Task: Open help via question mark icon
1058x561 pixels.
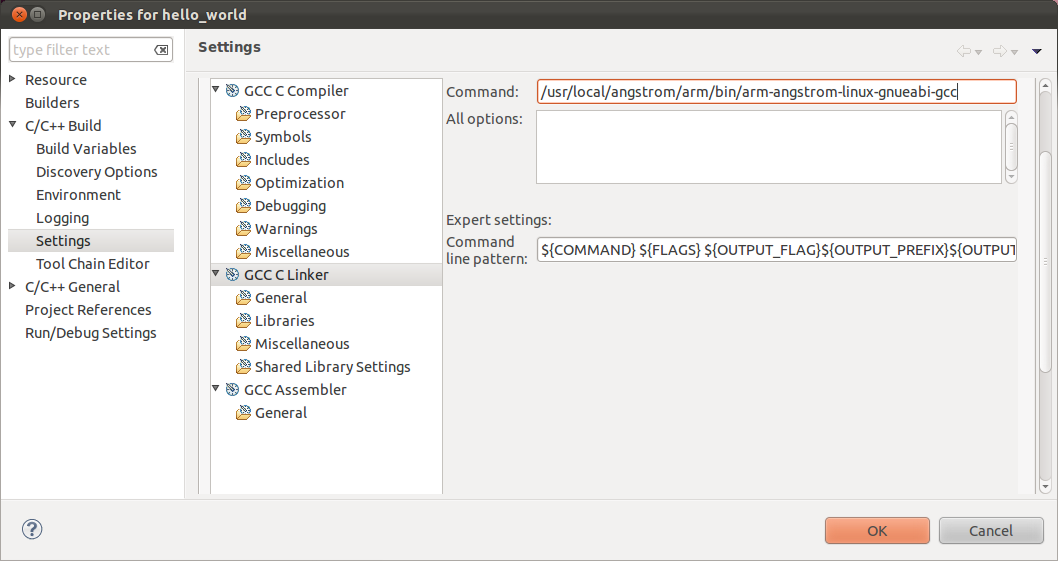Action: 32,529
